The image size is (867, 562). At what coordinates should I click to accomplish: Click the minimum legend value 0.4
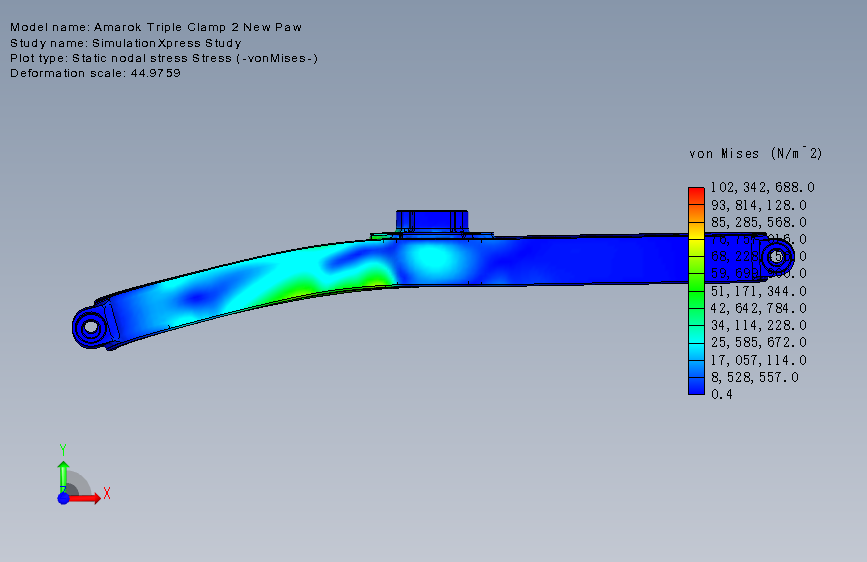(722, 394)
